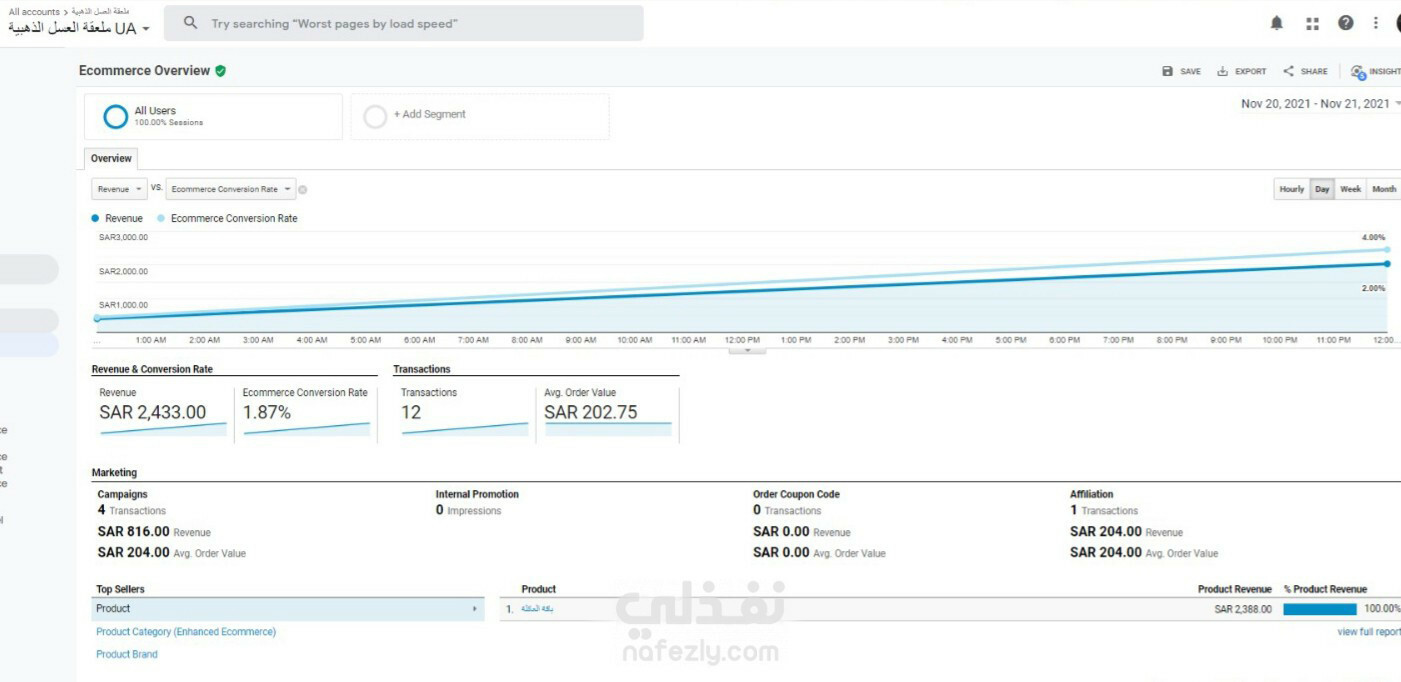The height and width of the screenshot is (682, 1401).
Task: Open the three-dot more options menu
Action: point(1376,23)
